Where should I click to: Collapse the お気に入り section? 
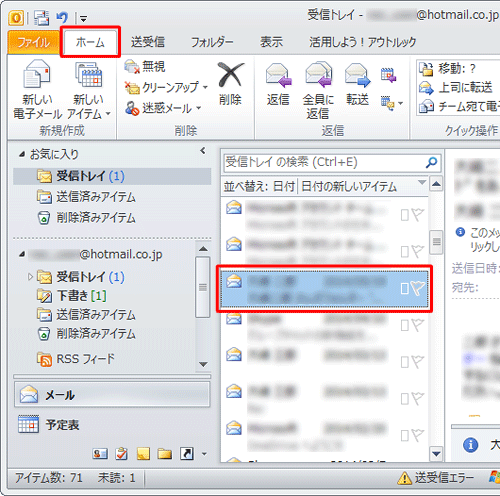coord(22,154)
